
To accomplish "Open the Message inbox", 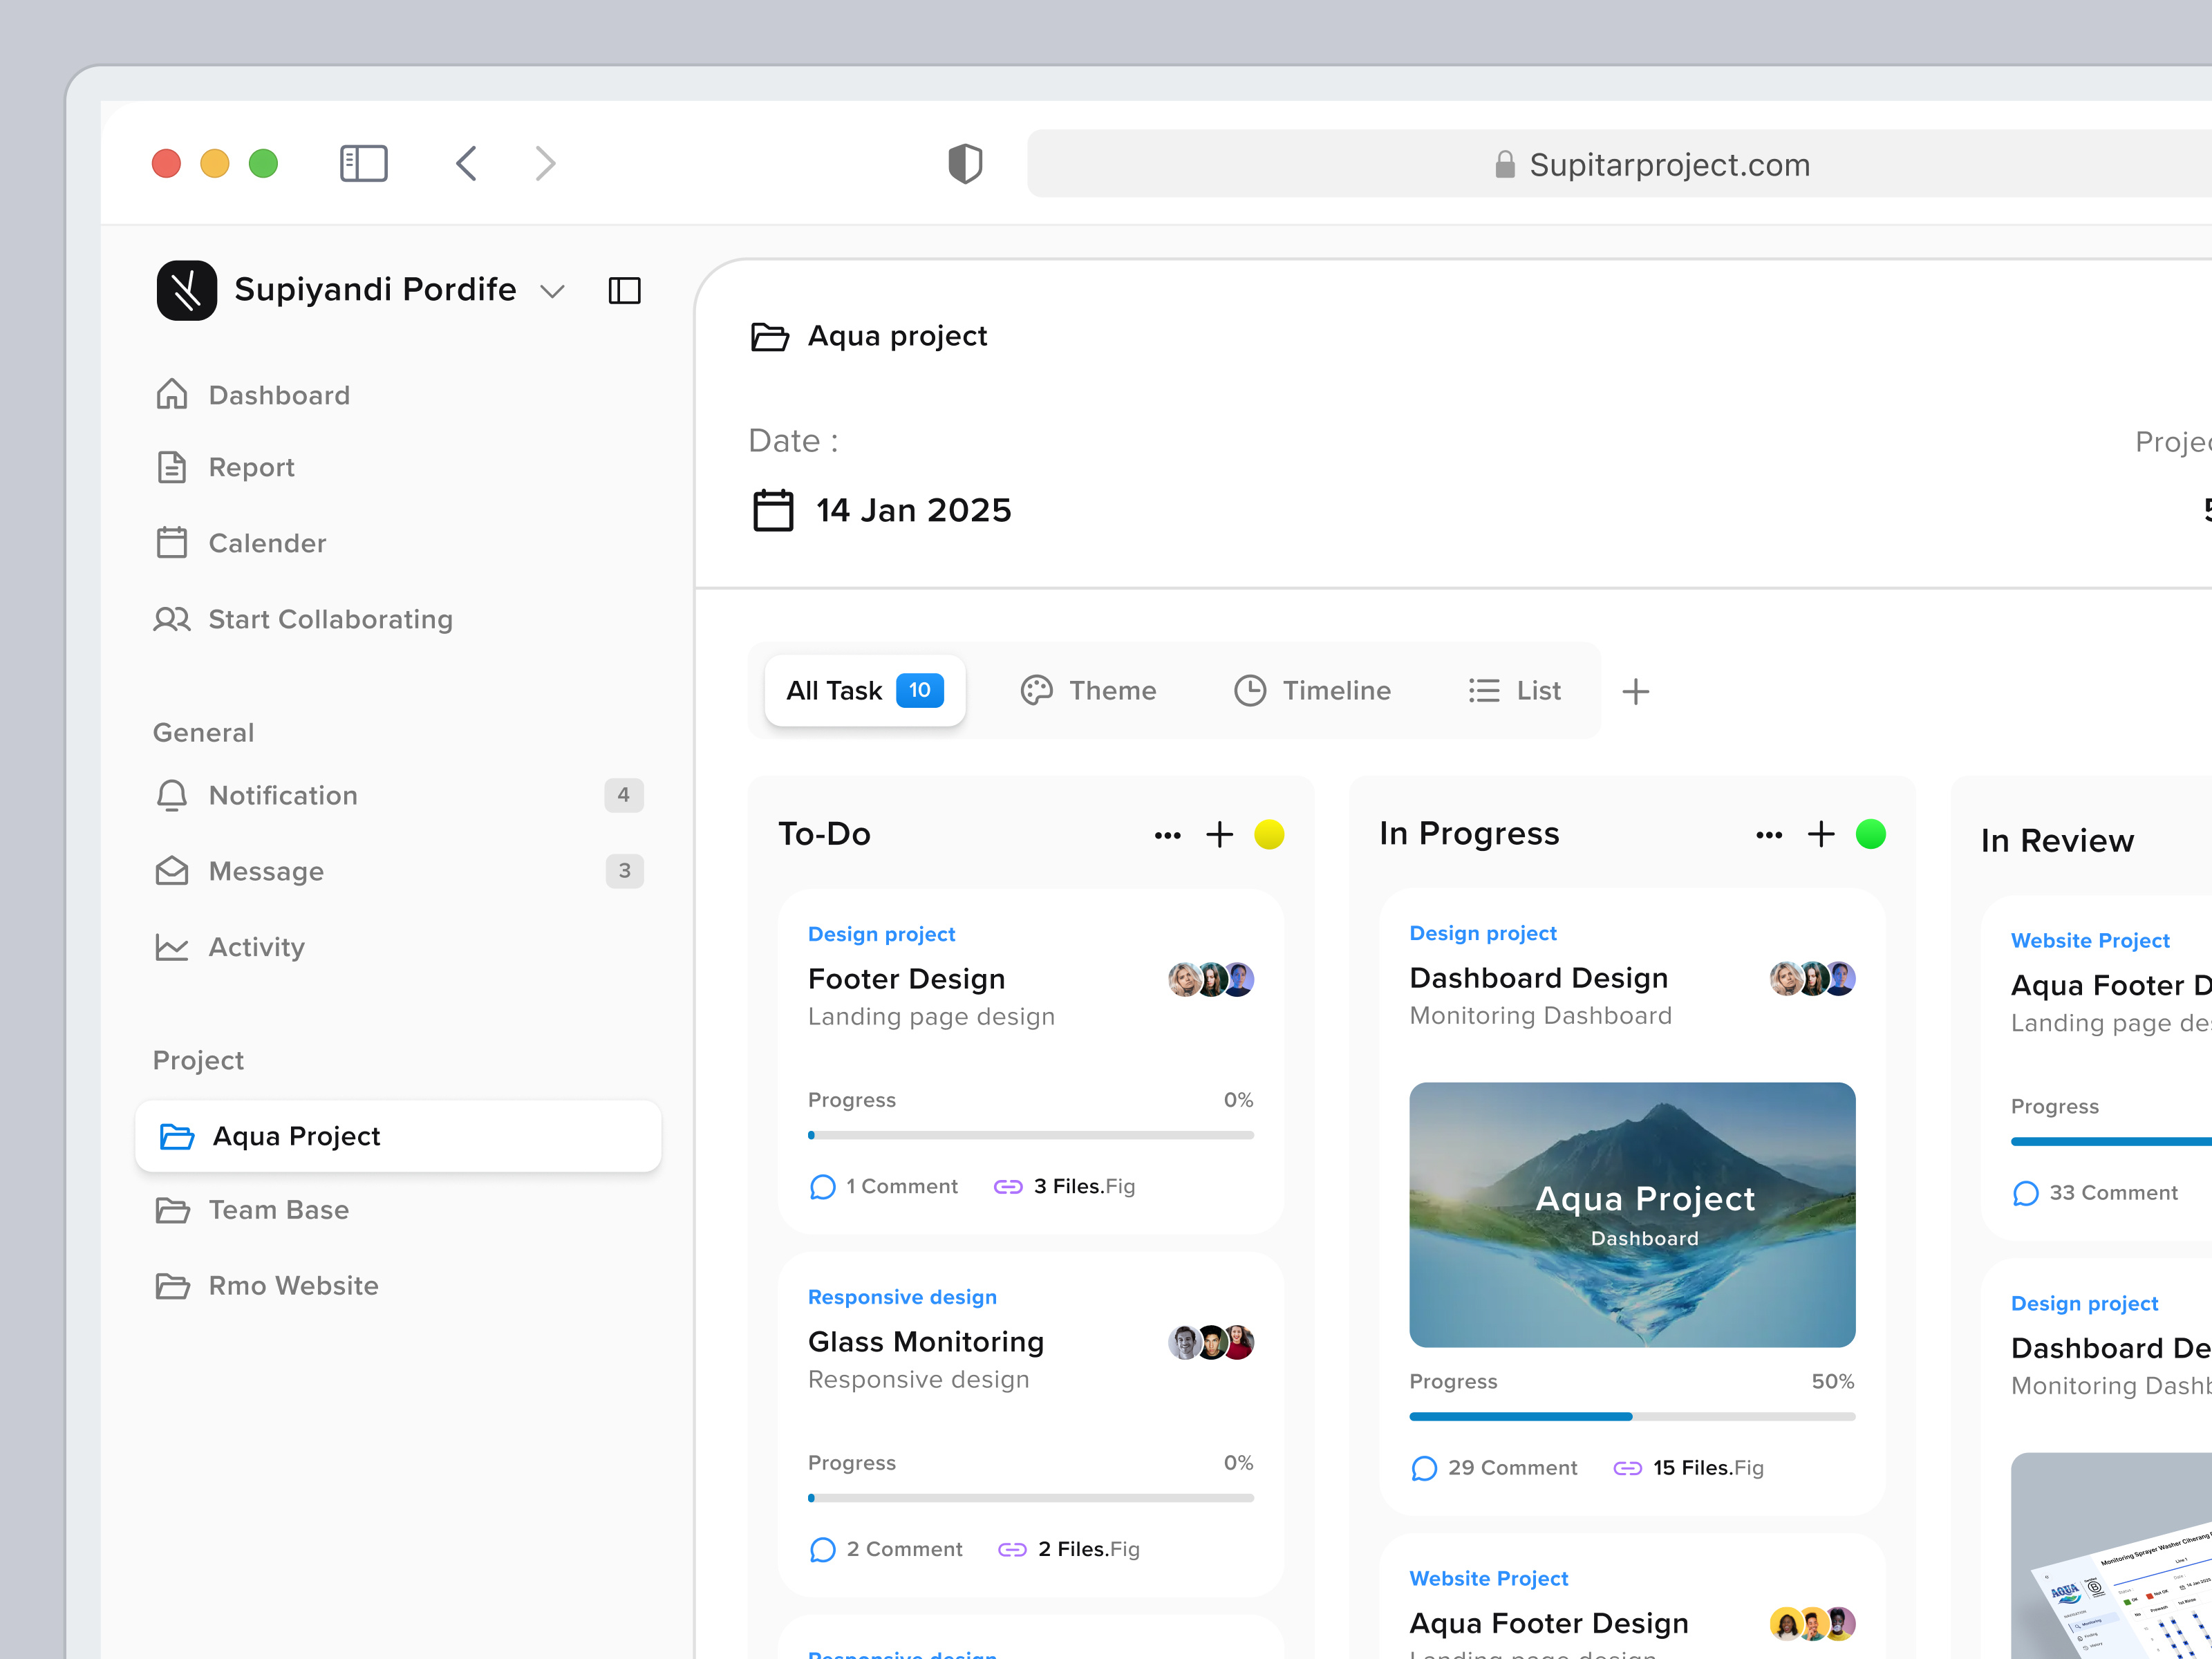I will pyautogui.click(x=266, y=871).
